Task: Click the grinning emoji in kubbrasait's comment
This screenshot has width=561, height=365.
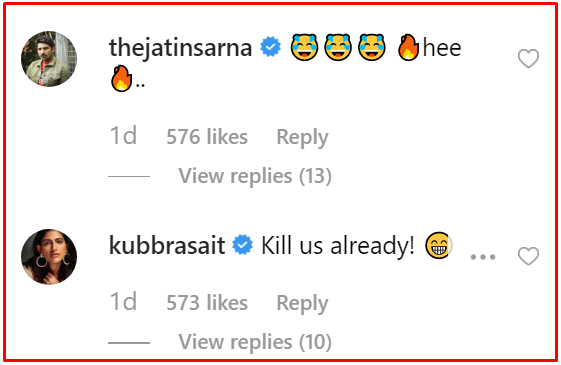Action: (x=438, y=245)
